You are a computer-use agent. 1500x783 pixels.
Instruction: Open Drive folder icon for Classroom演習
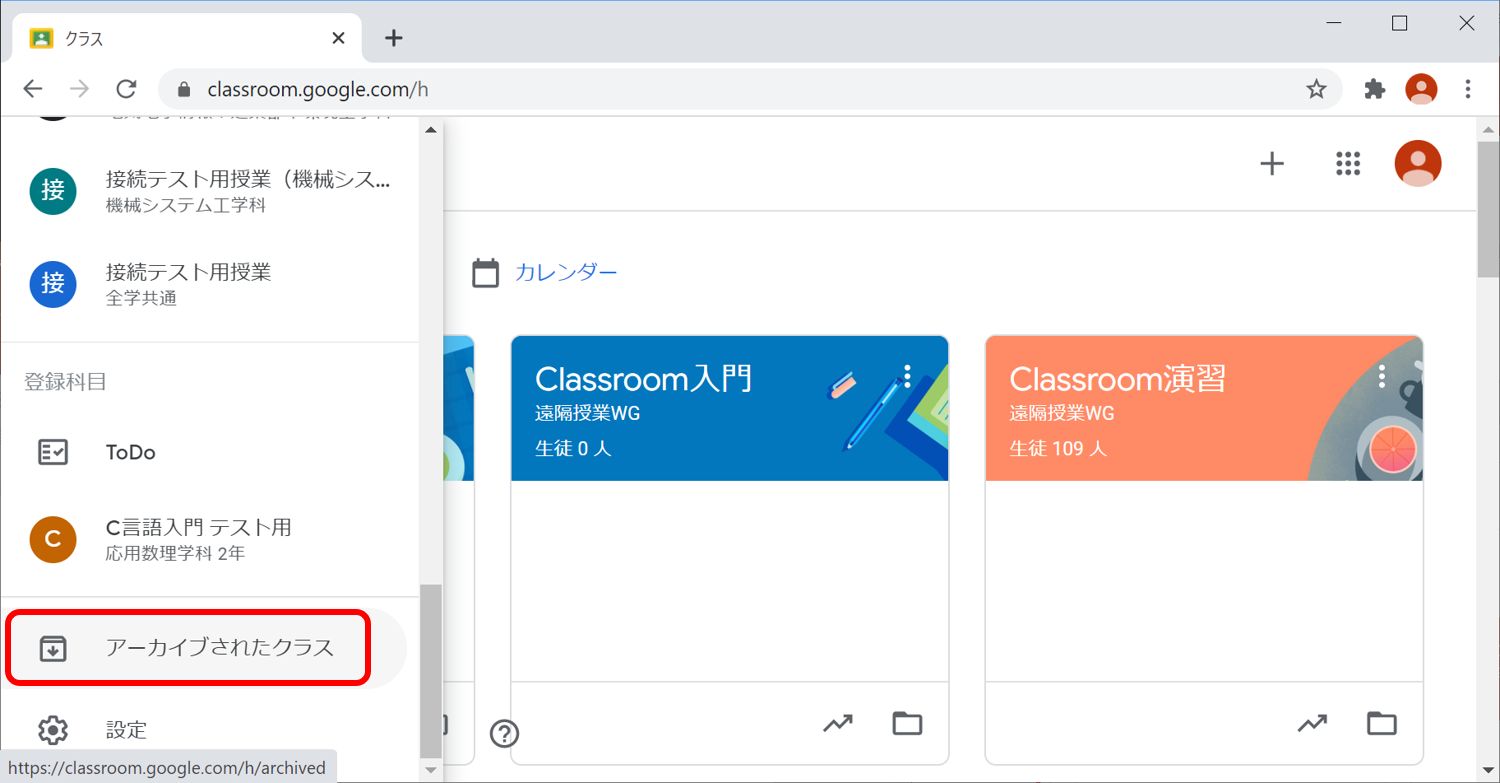click(1381, 723)
